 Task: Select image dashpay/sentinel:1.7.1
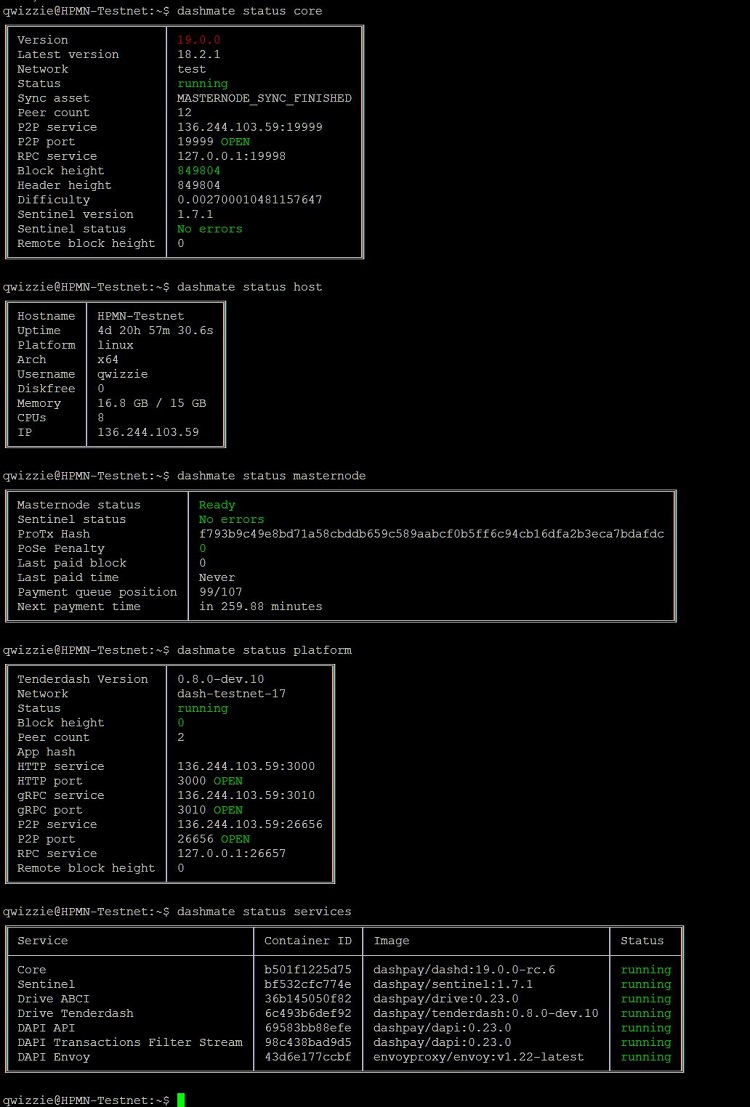[453, 984]
